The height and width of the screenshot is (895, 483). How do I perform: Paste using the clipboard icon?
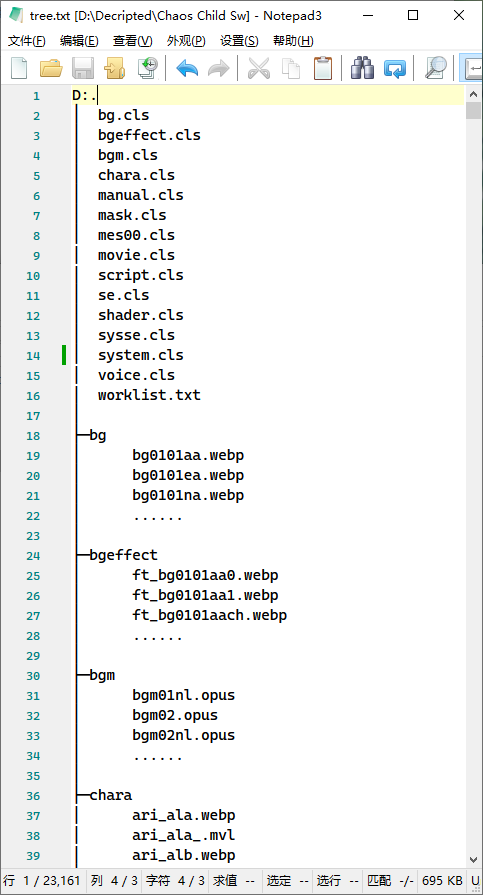coord(323,68)
